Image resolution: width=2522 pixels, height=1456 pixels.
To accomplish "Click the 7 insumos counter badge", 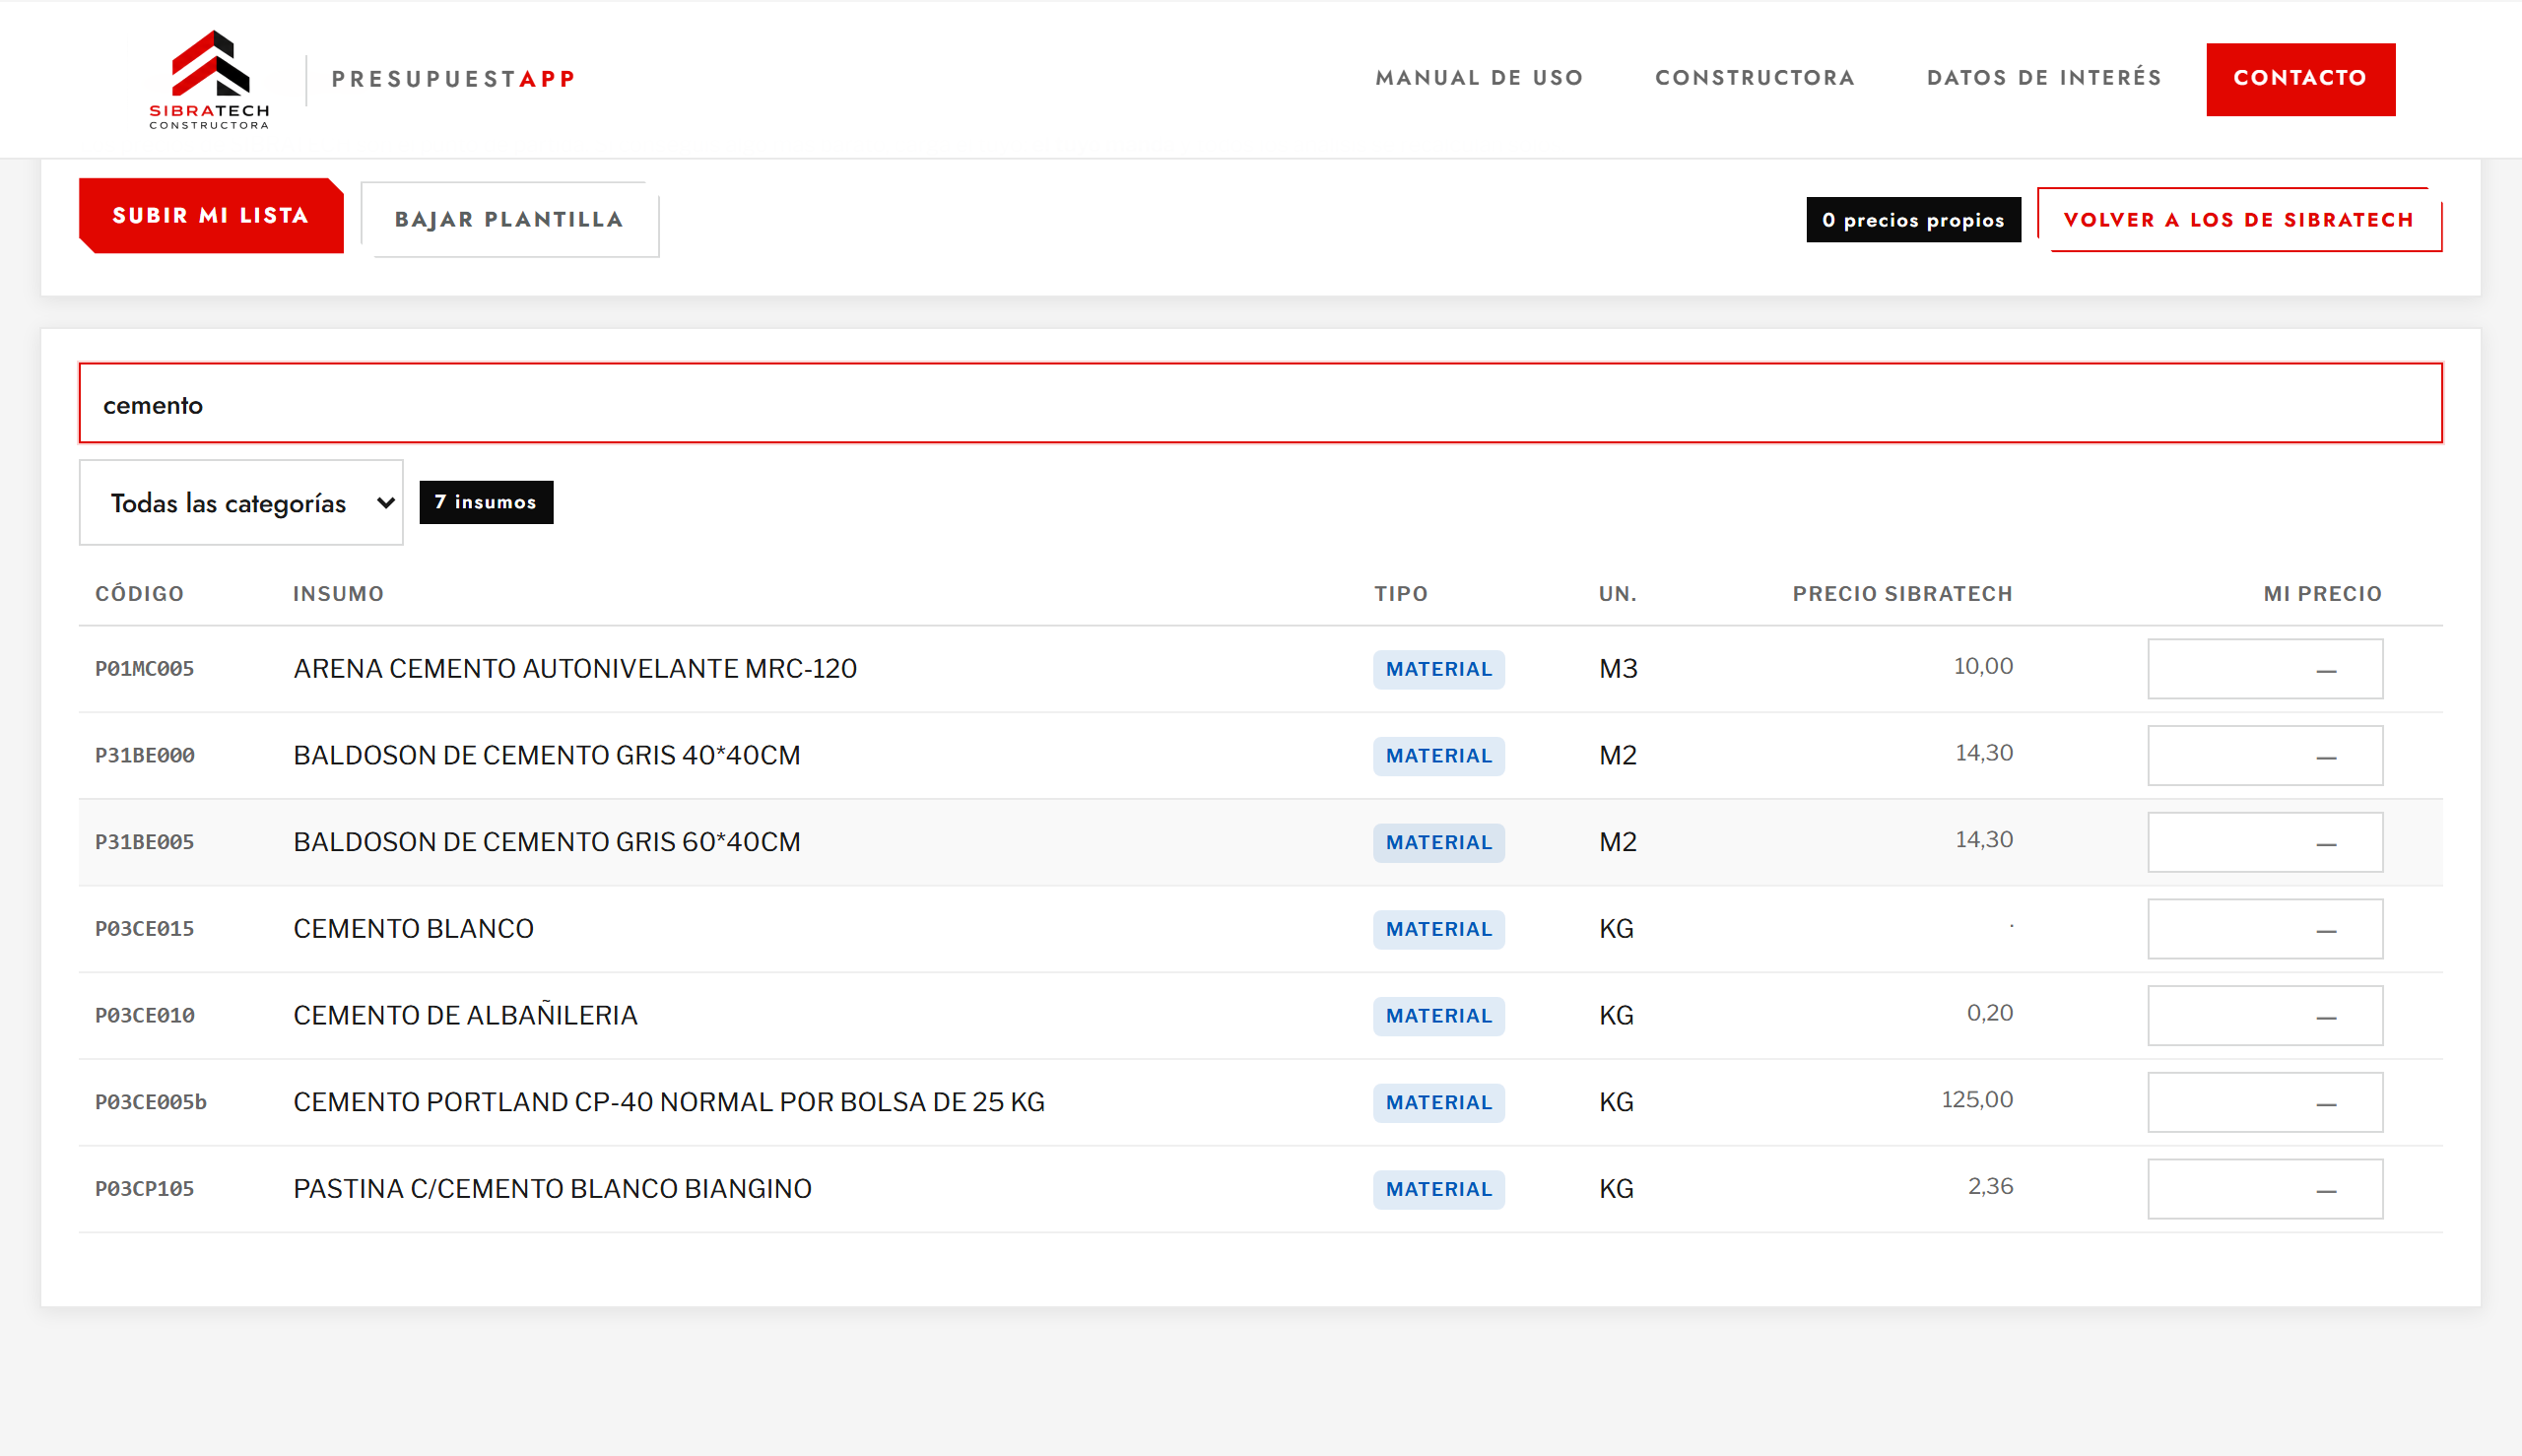I will point(486,502).
